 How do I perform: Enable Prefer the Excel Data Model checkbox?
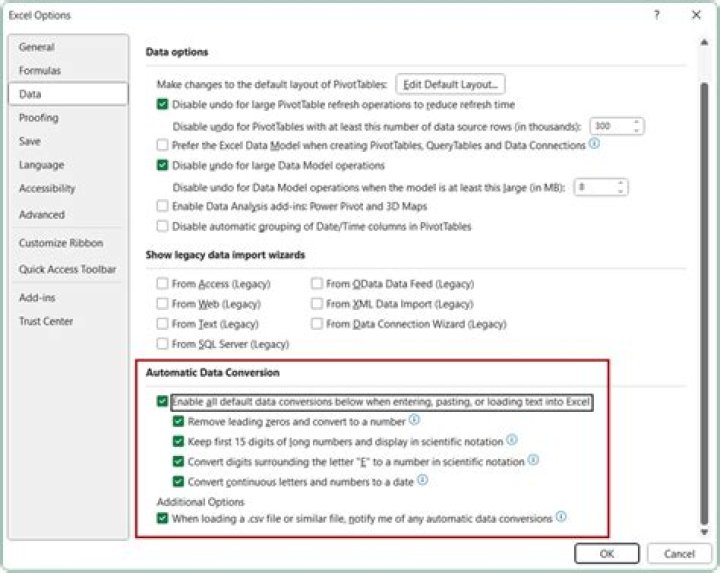click(x=163, y=145)
